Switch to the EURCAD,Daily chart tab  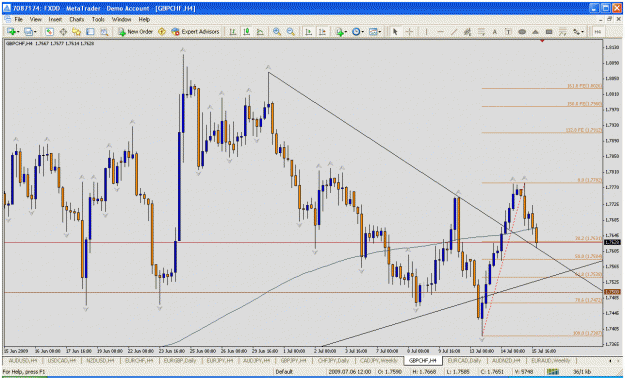coord(464,360)
